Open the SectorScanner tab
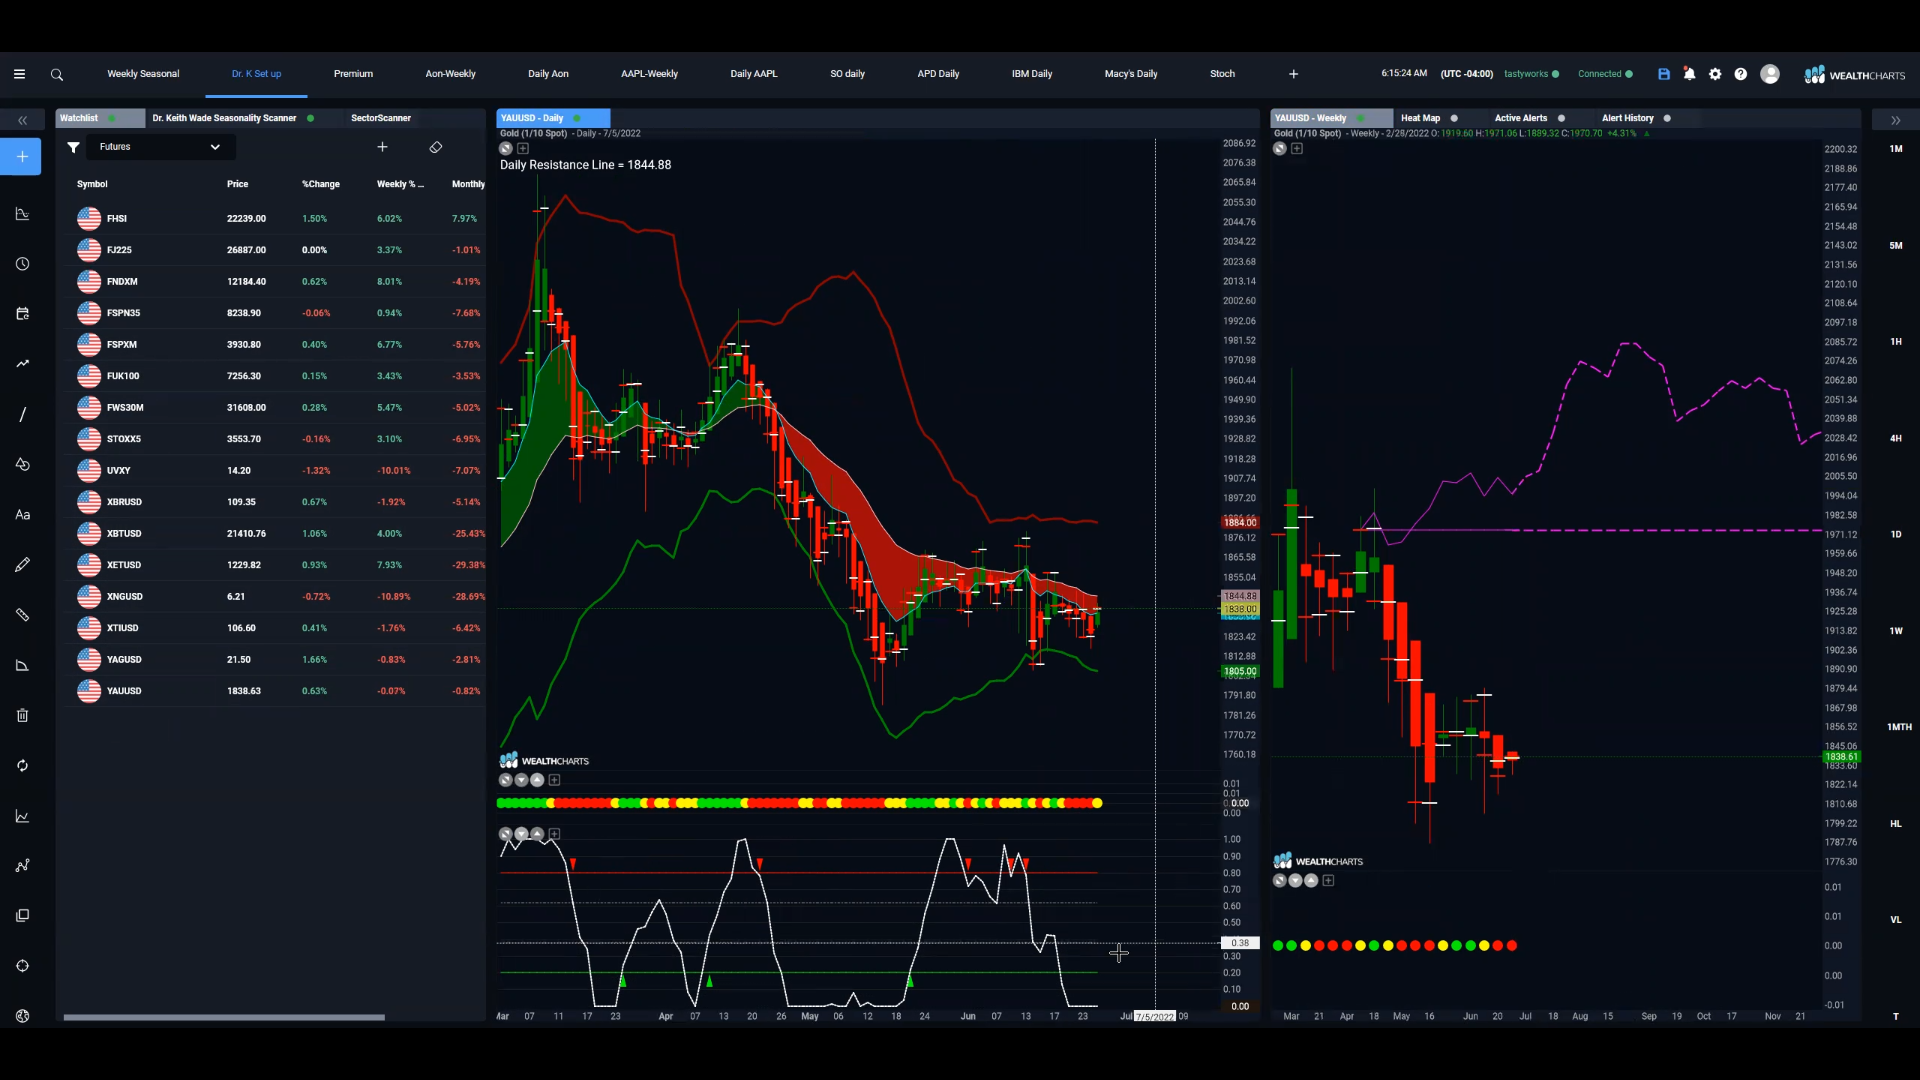Image resolution: width=1920 pixels, height=1080 pixels. point(381,118)
